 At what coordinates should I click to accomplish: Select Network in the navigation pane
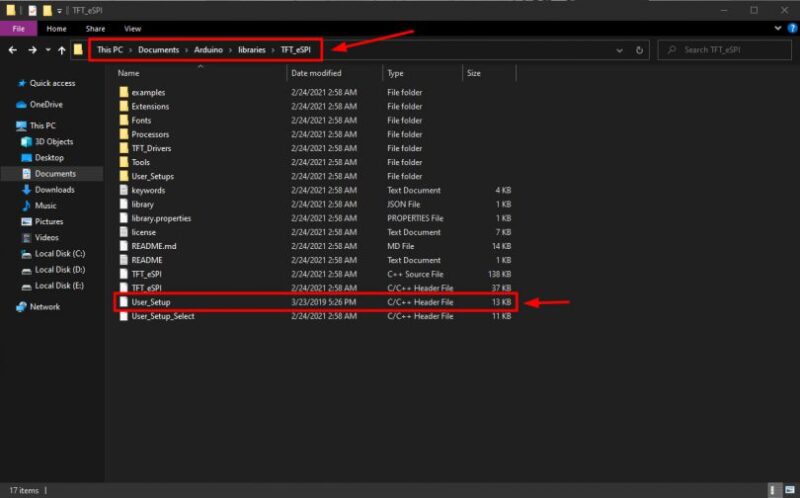click(x=44, y=307)
